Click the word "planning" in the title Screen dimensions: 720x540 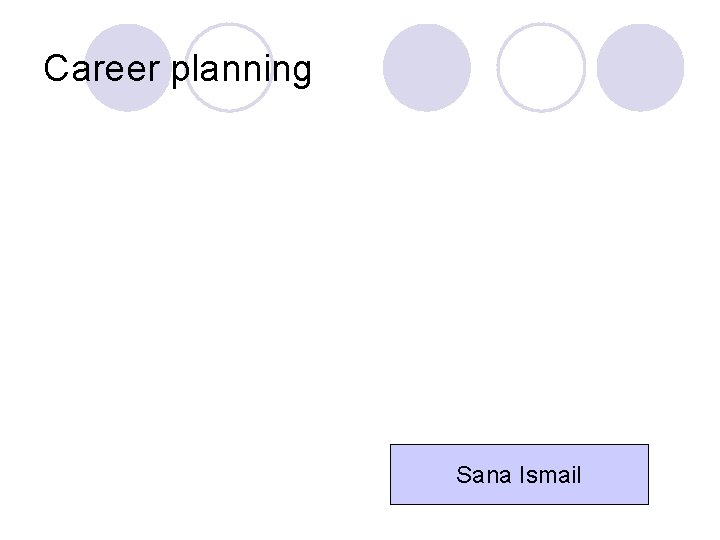[x=242, y=71]
